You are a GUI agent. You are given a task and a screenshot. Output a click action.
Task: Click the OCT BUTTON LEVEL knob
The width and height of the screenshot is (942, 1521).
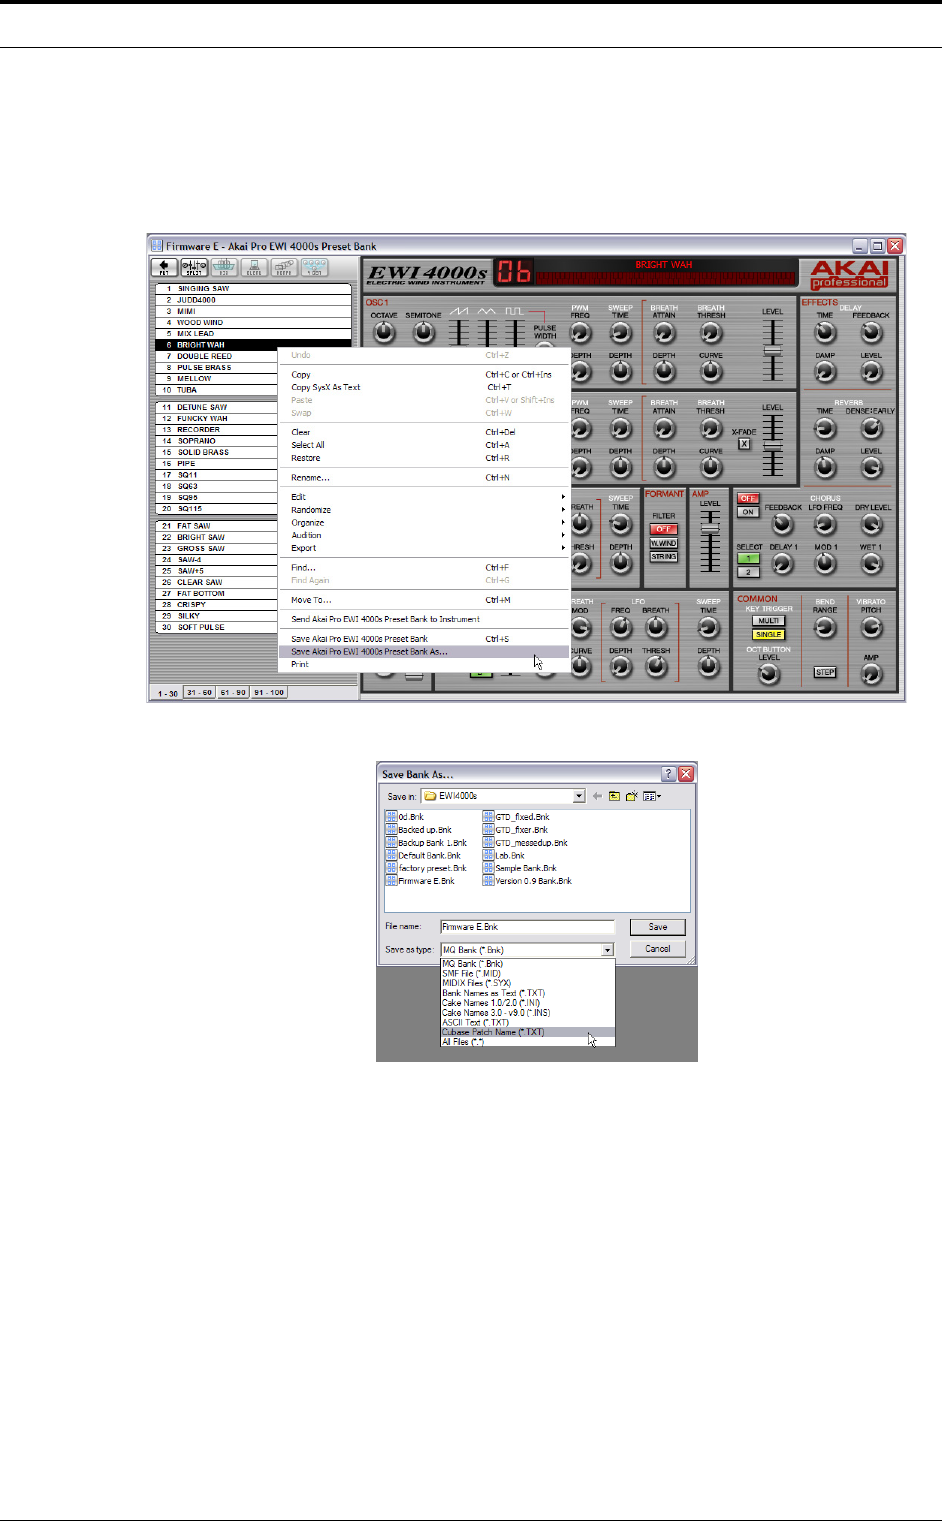point(768,674)
